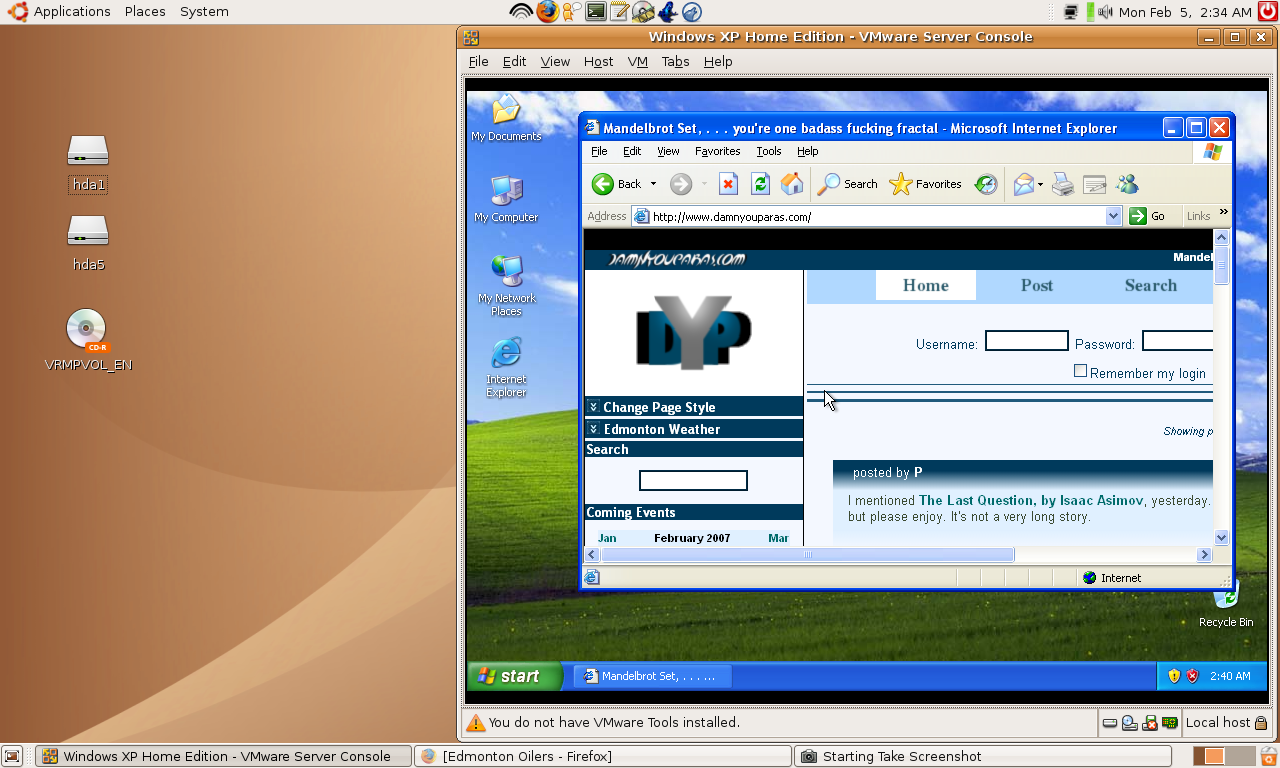Click the VMware CD-ROM device status icon
1280x768 pixels.
(1130, 723)
